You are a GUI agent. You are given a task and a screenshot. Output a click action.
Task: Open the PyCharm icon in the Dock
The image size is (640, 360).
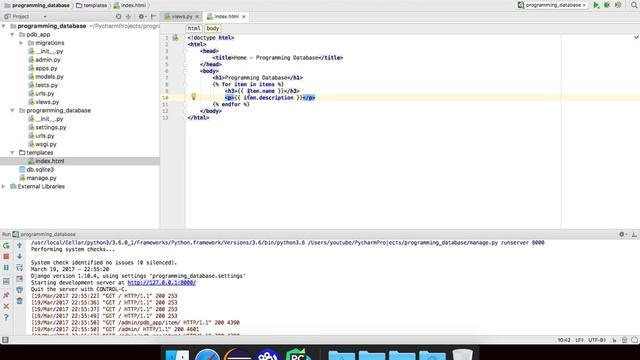tap(298, 355)
